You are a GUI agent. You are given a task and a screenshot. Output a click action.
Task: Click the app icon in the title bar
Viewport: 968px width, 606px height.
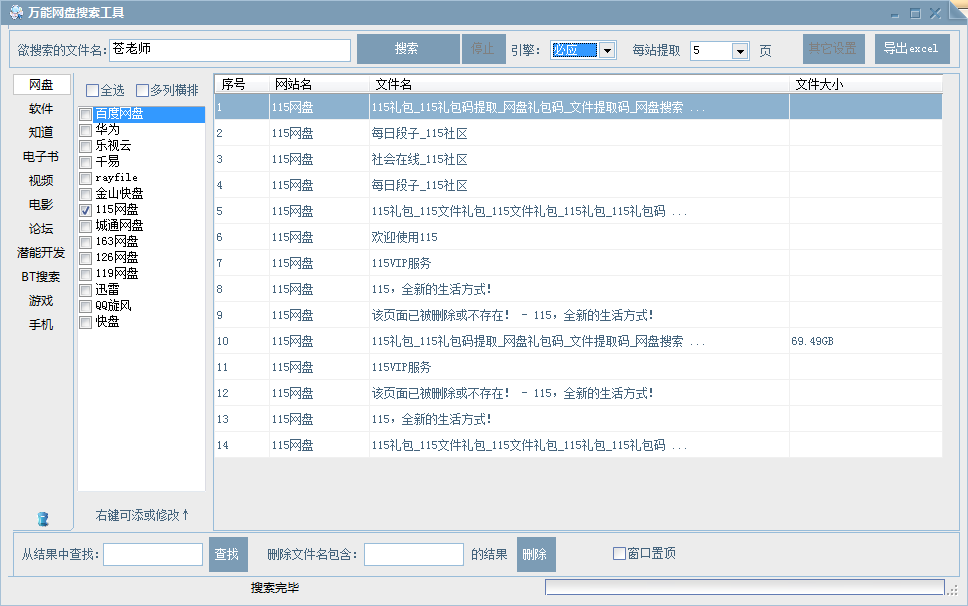point(16,12)
